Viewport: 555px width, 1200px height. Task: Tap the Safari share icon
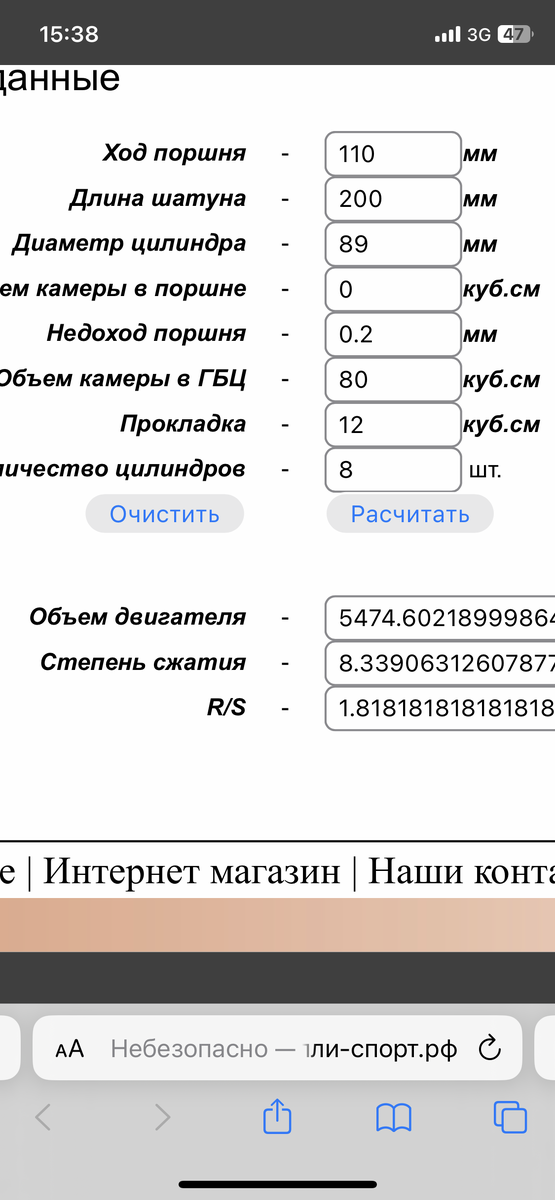277,1116
